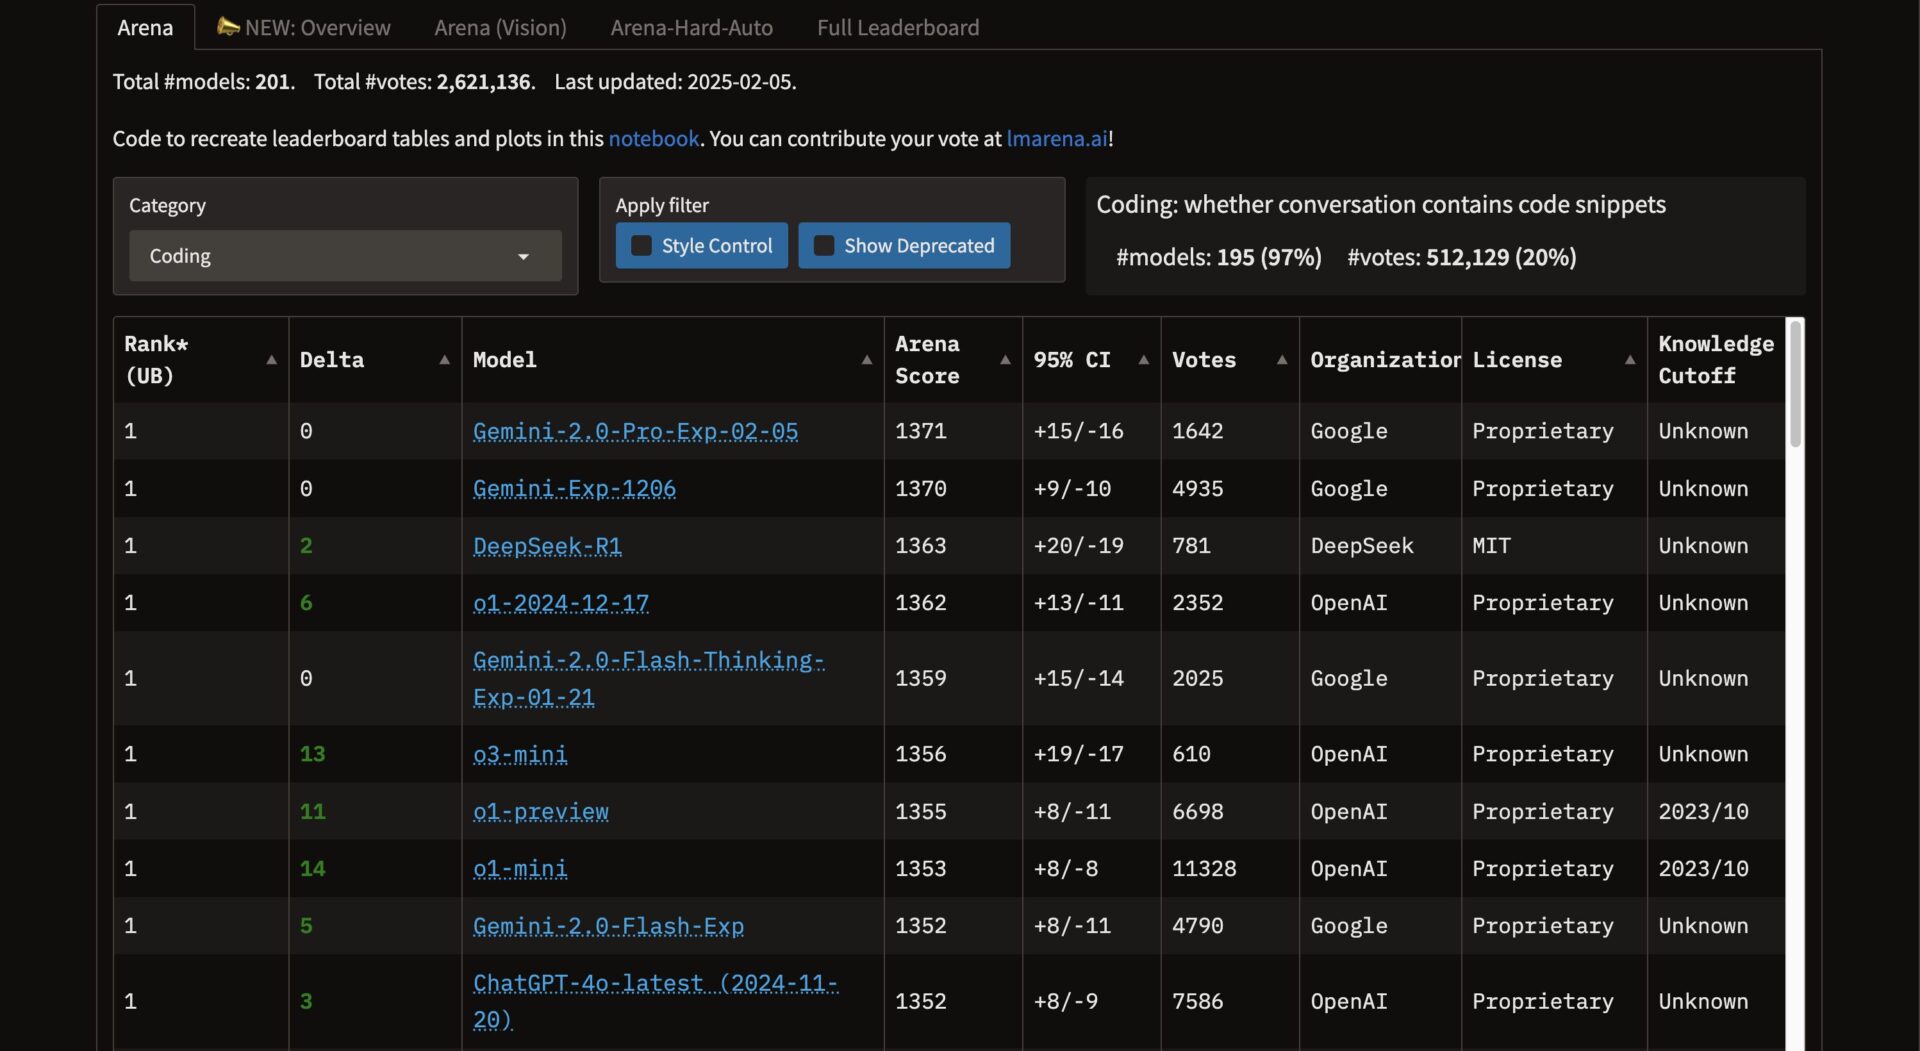Click the Arena Score sort arrow
Viewport: 1920px width, 1051px height.
[x=1005, y=360]
